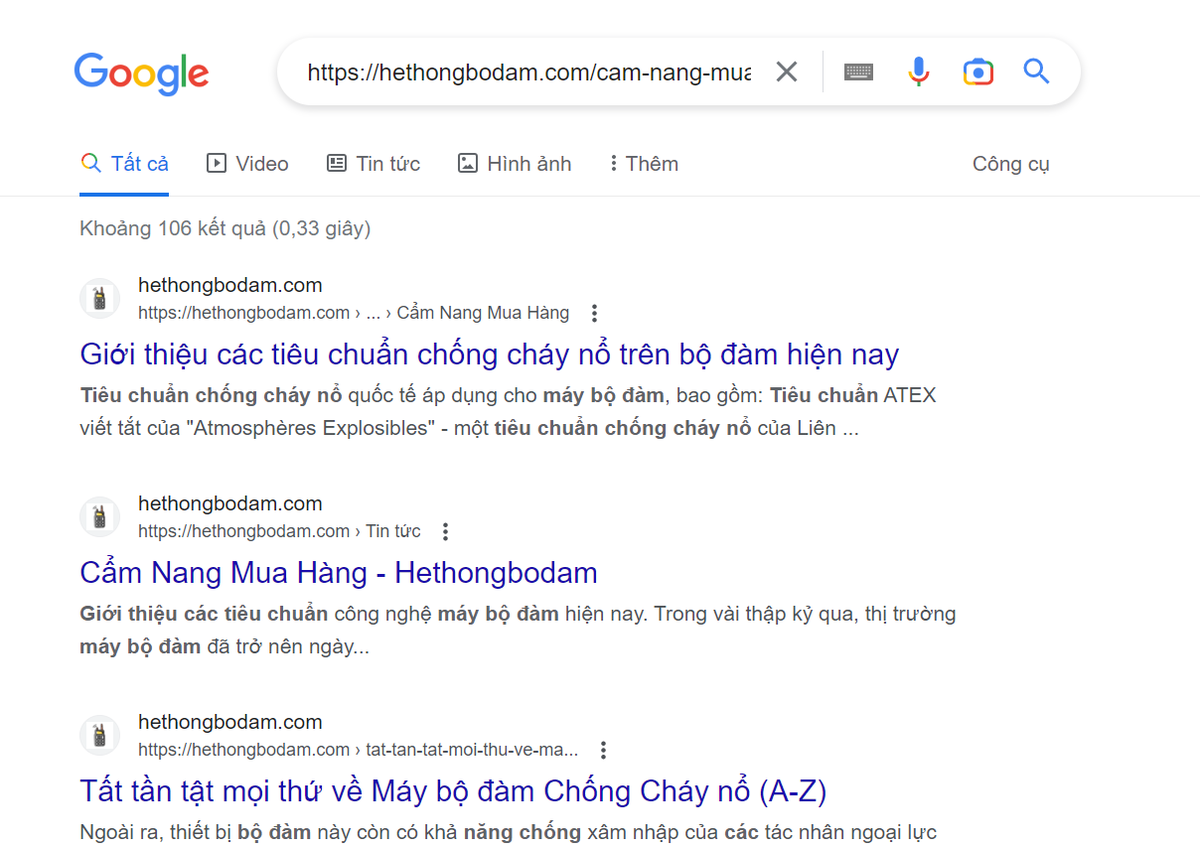
Task: Open the Công cụ tools button
Action: pos(1011,164)
